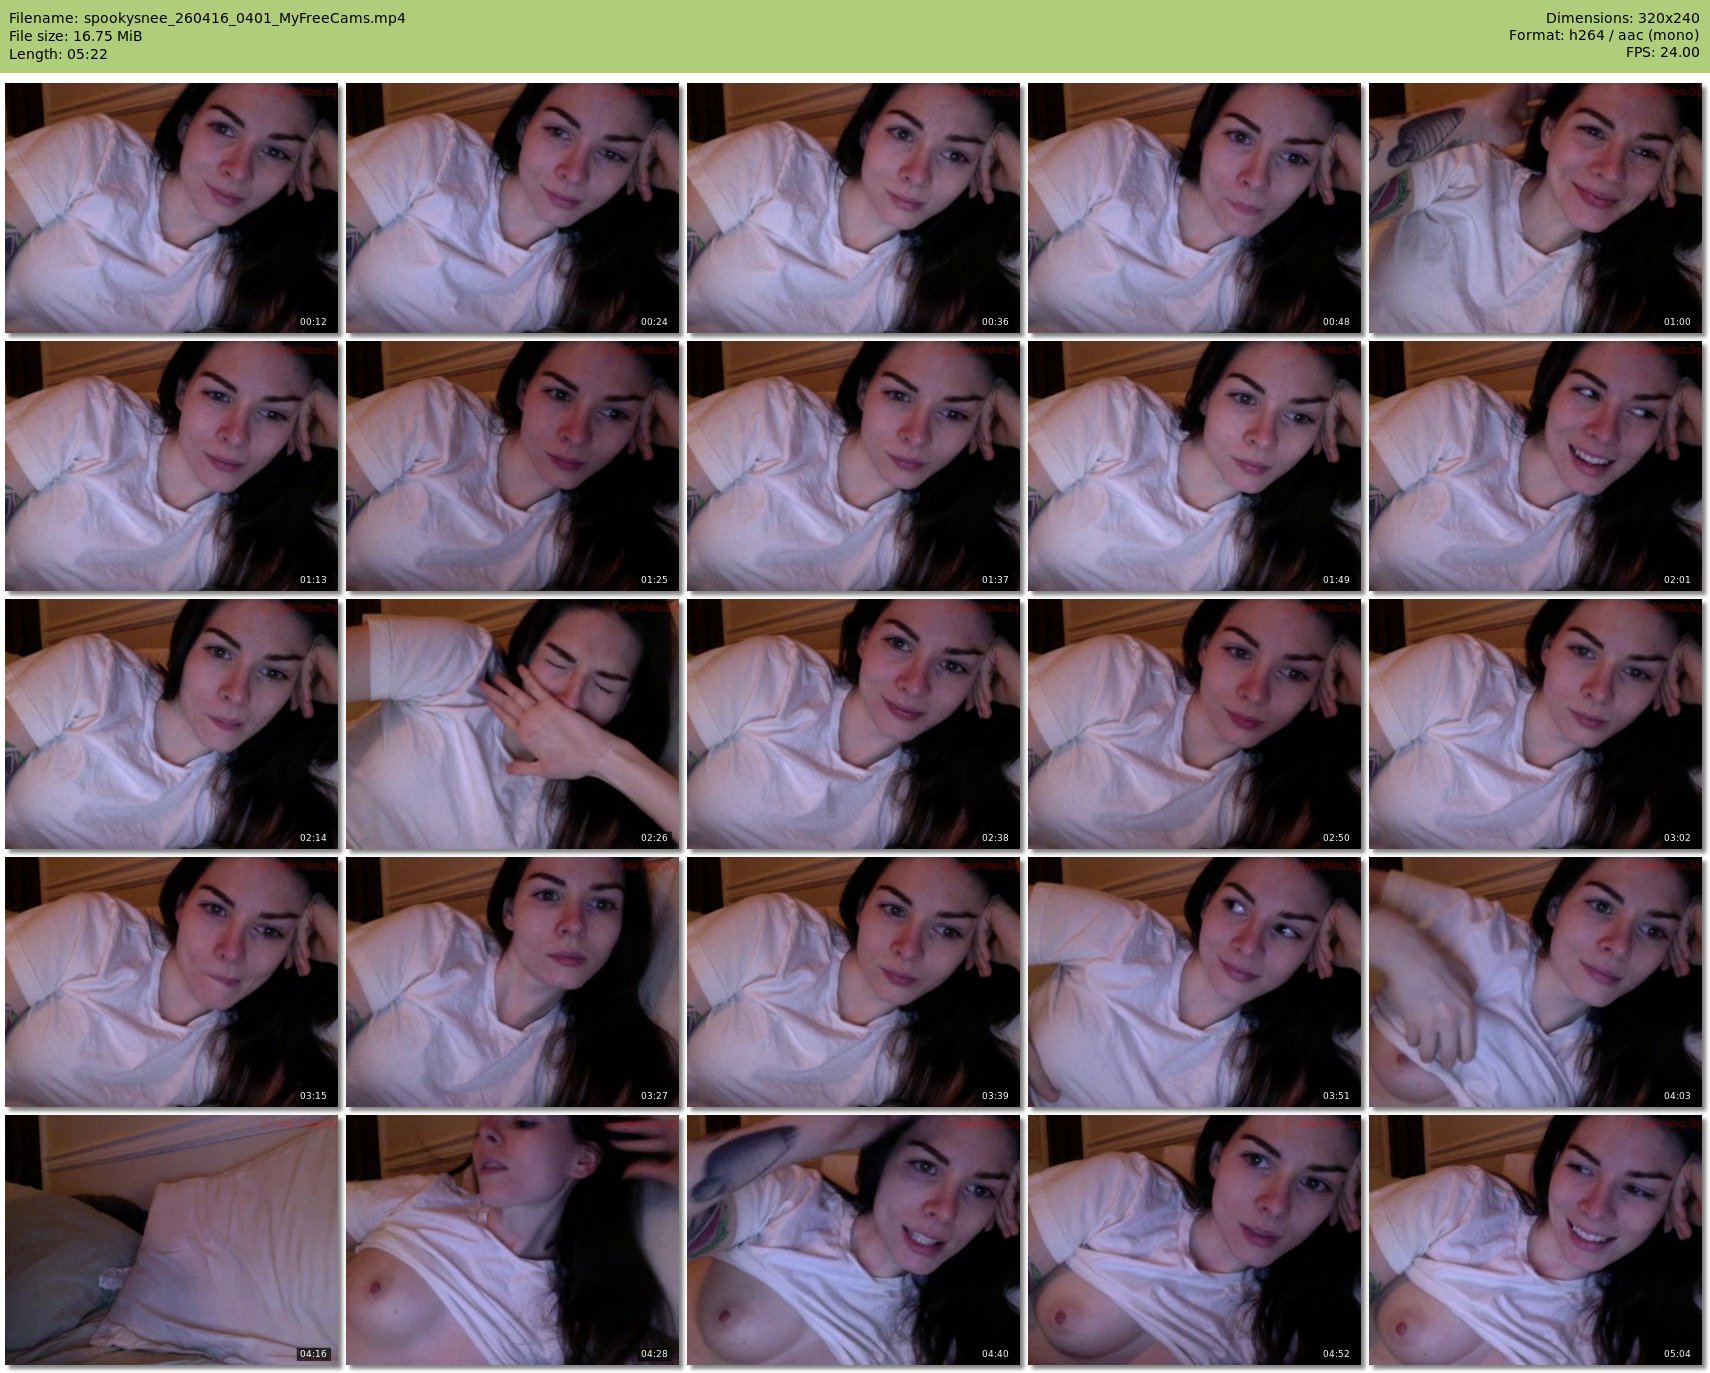Click the File size 16.75 MiB line
This screenshot has height=1373, width=1710.
coord(76,36)
